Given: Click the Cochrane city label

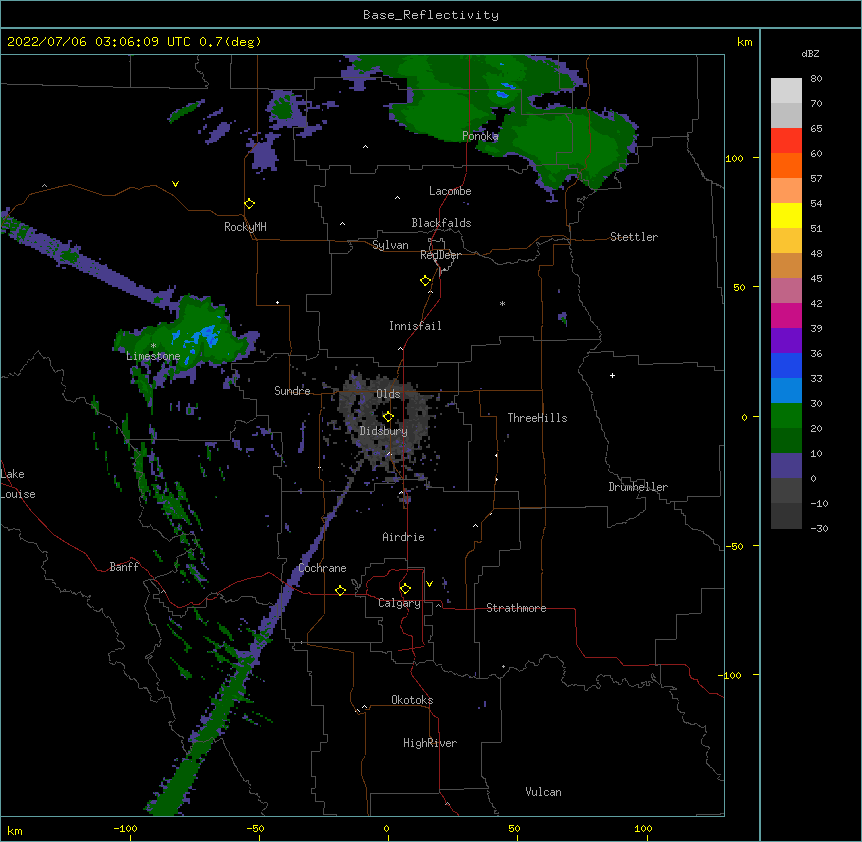Looking at the screenshot, I should coord(323,568).
